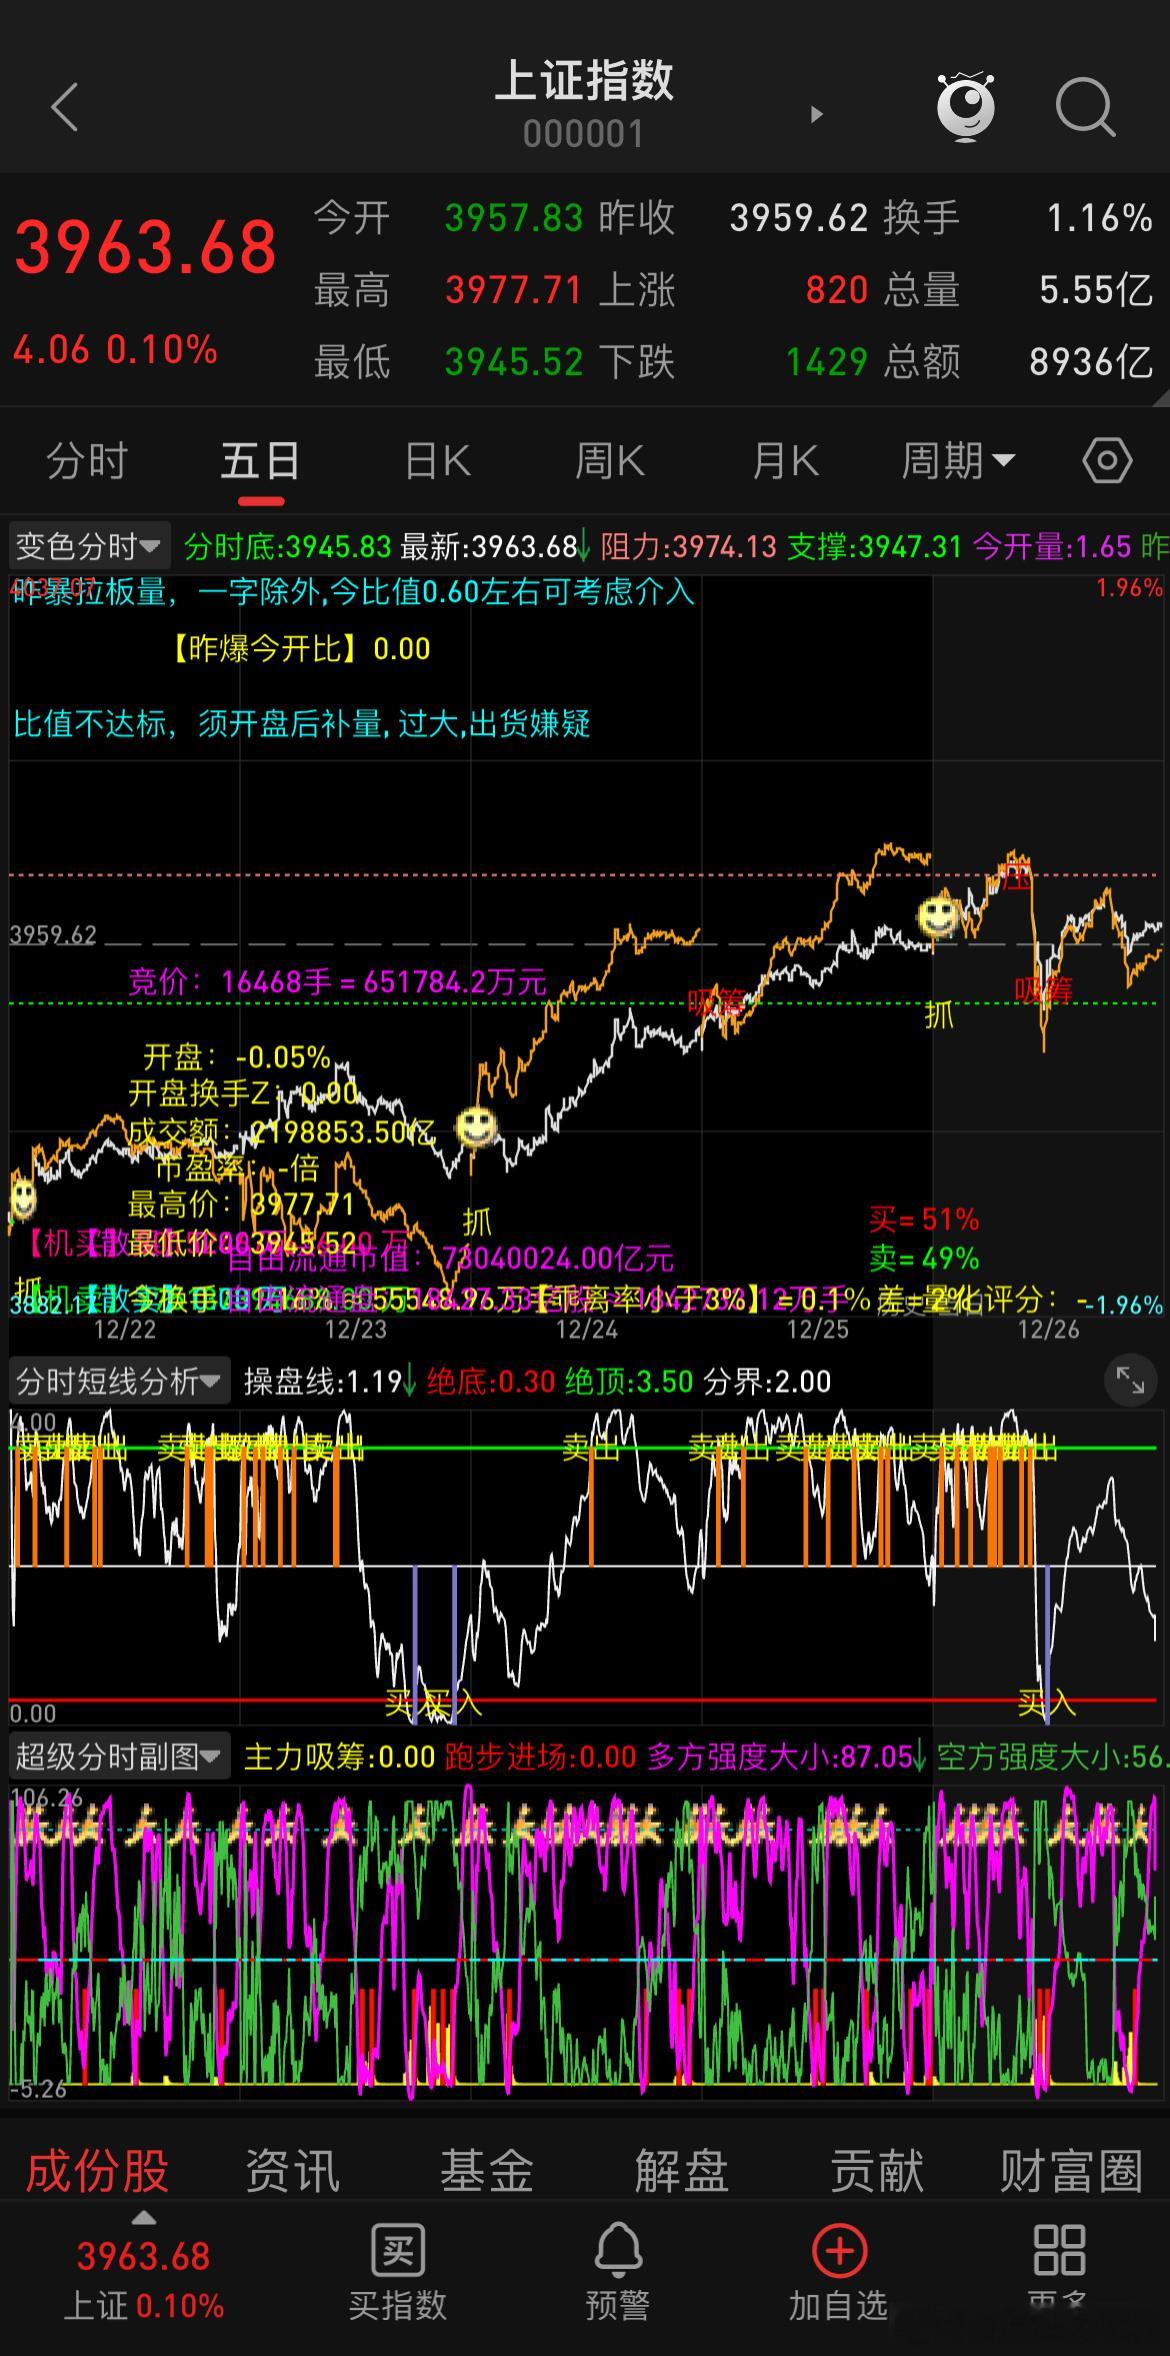The image size is (1170, 2356).
Task: Switch to the 月K tab
Action: 785,461
